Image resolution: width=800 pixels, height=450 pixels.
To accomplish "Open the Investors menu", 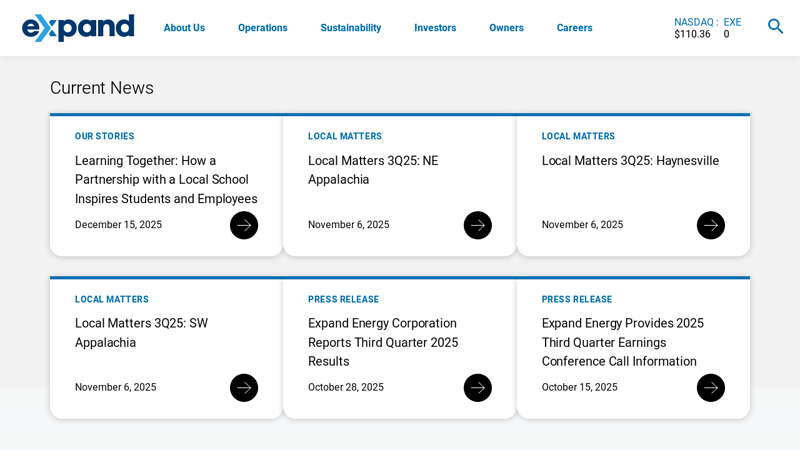I will coord(435,28).
